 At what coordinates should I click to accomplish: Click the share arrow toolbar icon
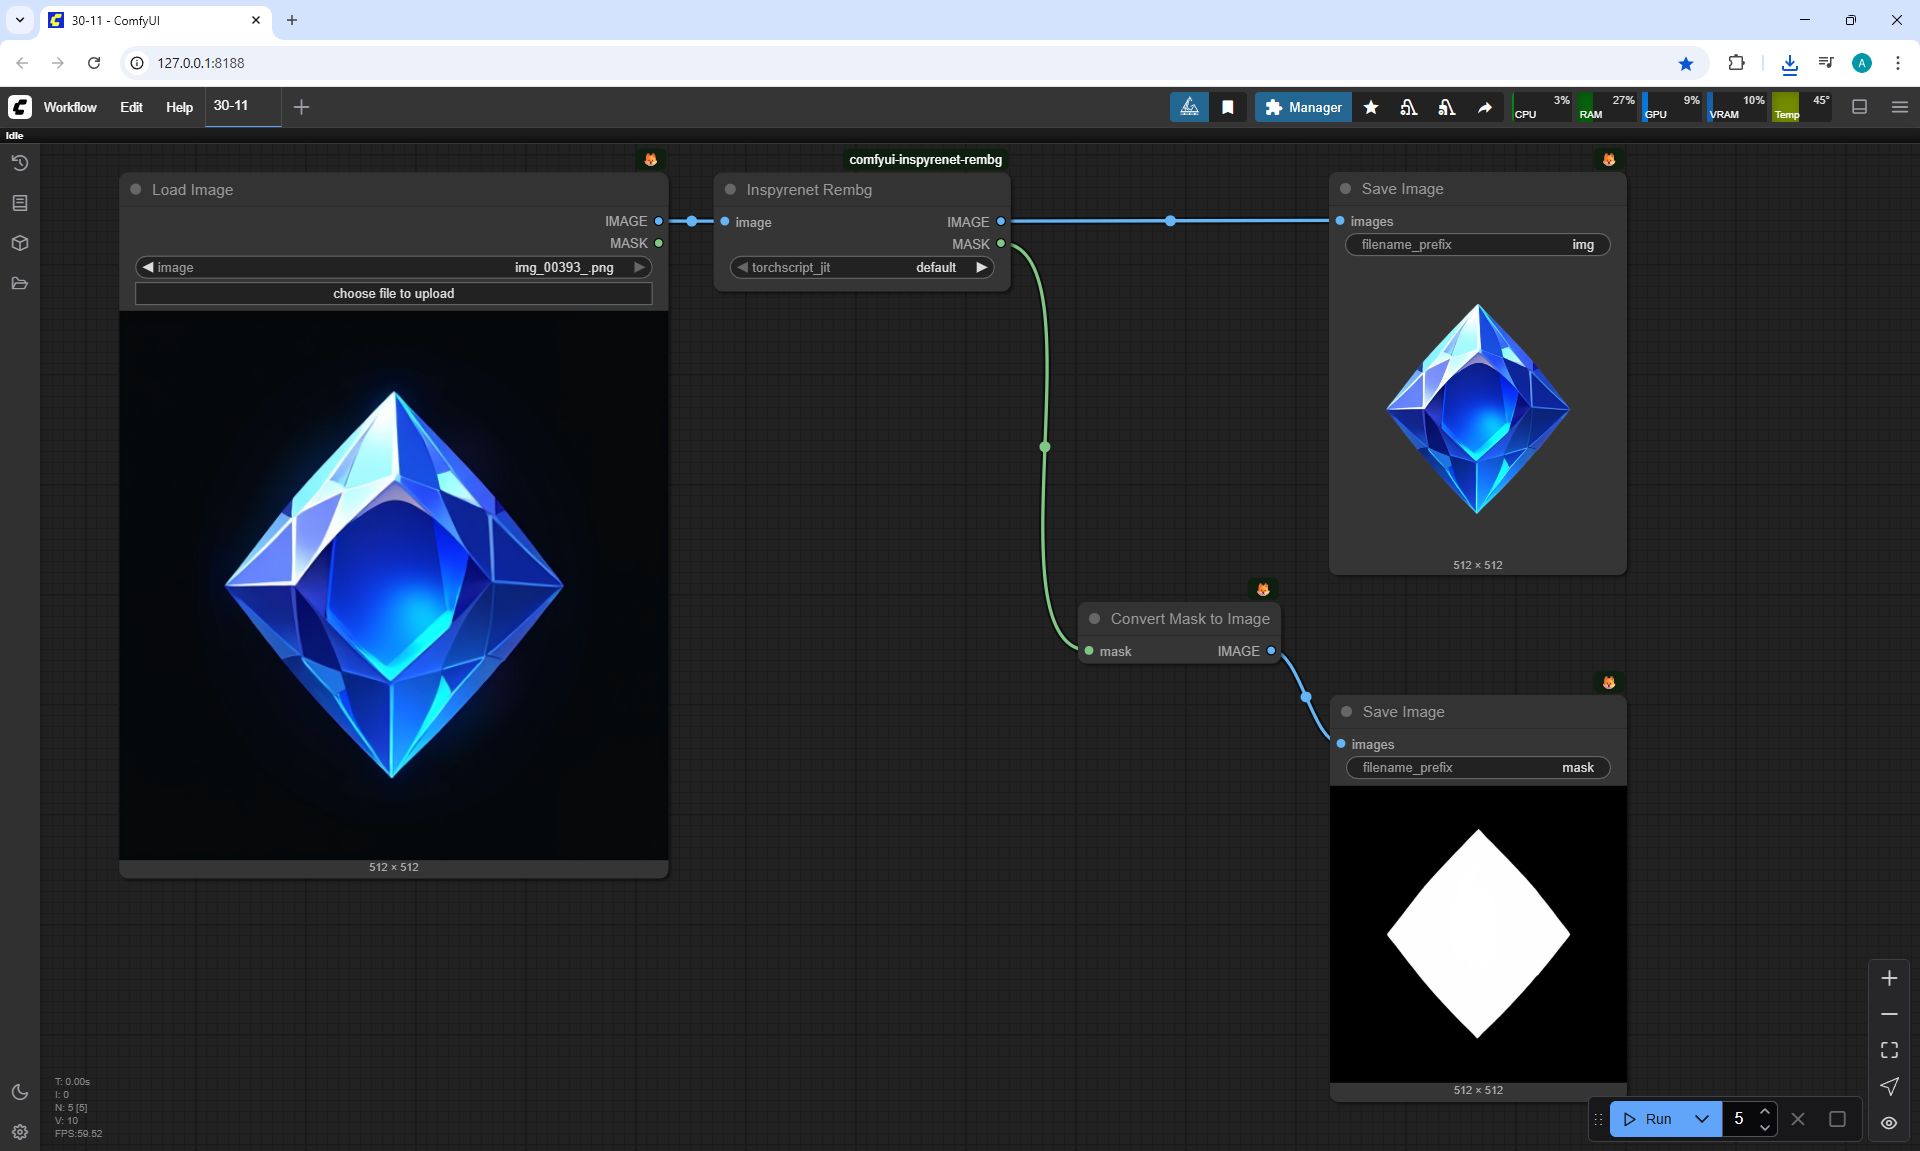tap(1485, 107)
